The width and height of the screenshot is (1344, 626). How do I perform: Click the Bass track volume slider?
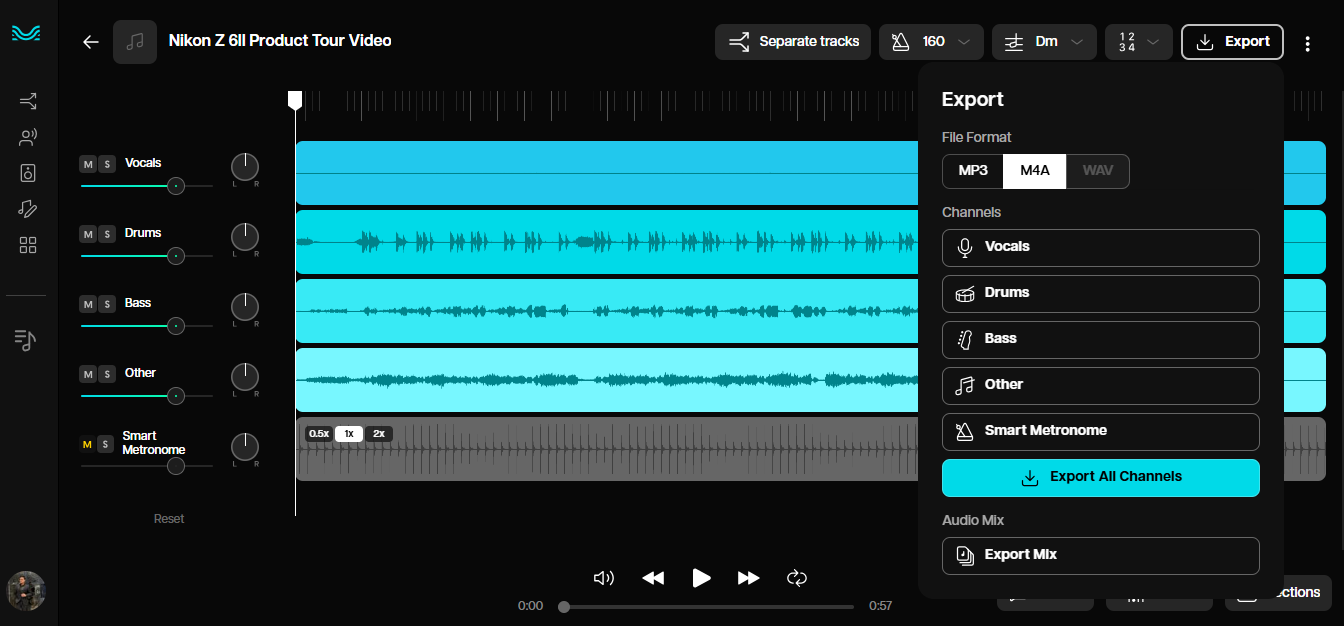coord(176,326)
